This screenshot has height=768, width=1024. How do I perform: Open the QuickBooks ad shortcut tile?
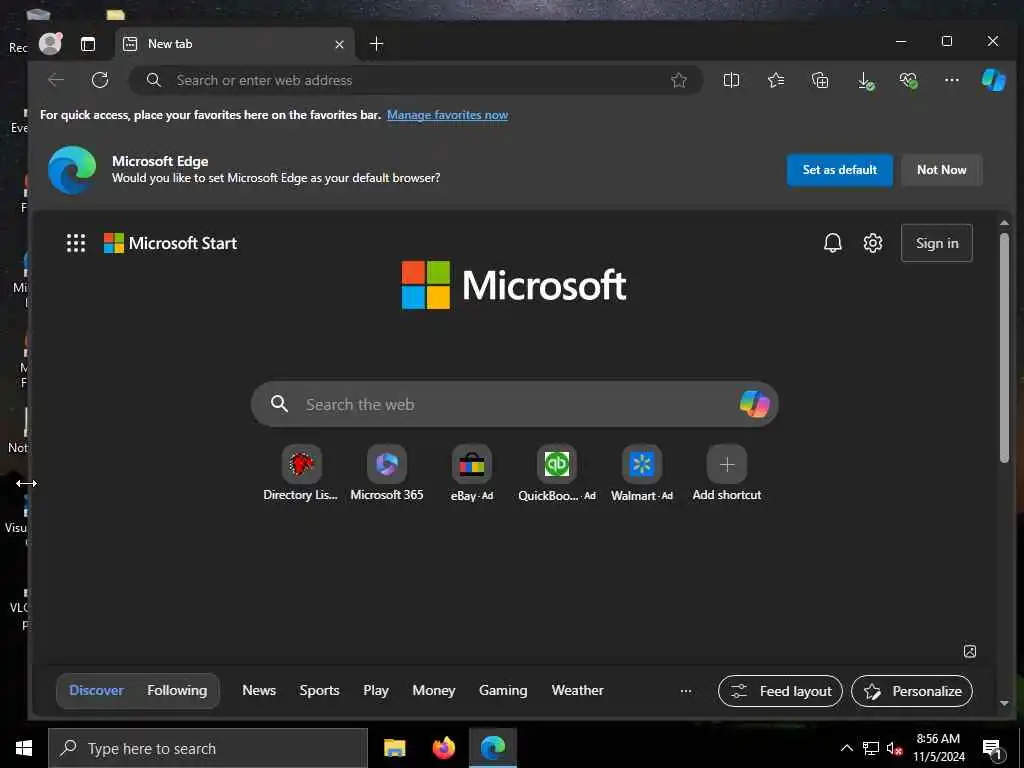pyautogui.click(x=556, y=473)
